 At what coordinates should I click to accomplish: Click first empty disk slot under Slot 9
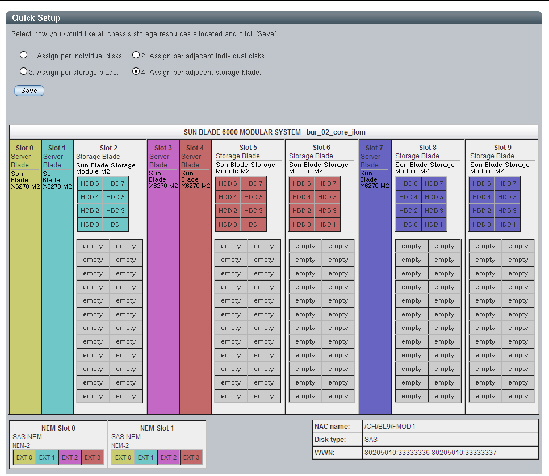click(x=485, y=246)
